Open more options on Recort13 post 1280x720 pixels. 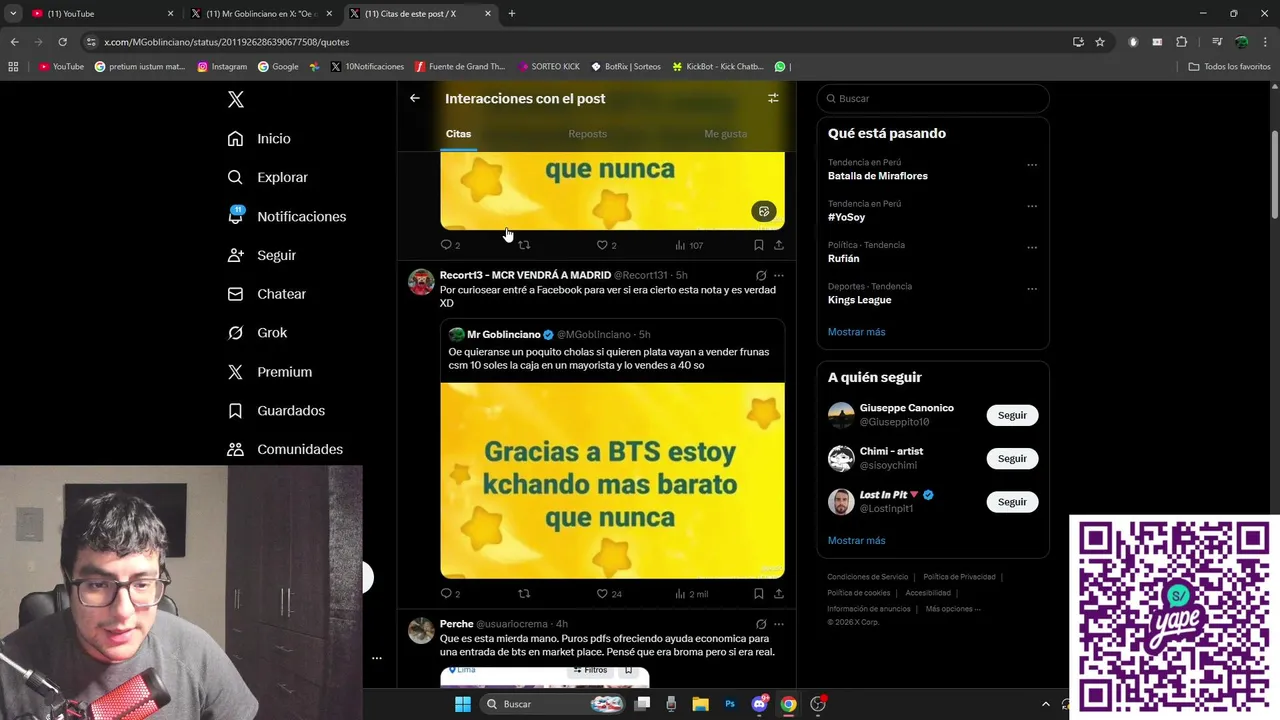coord(779,276)
